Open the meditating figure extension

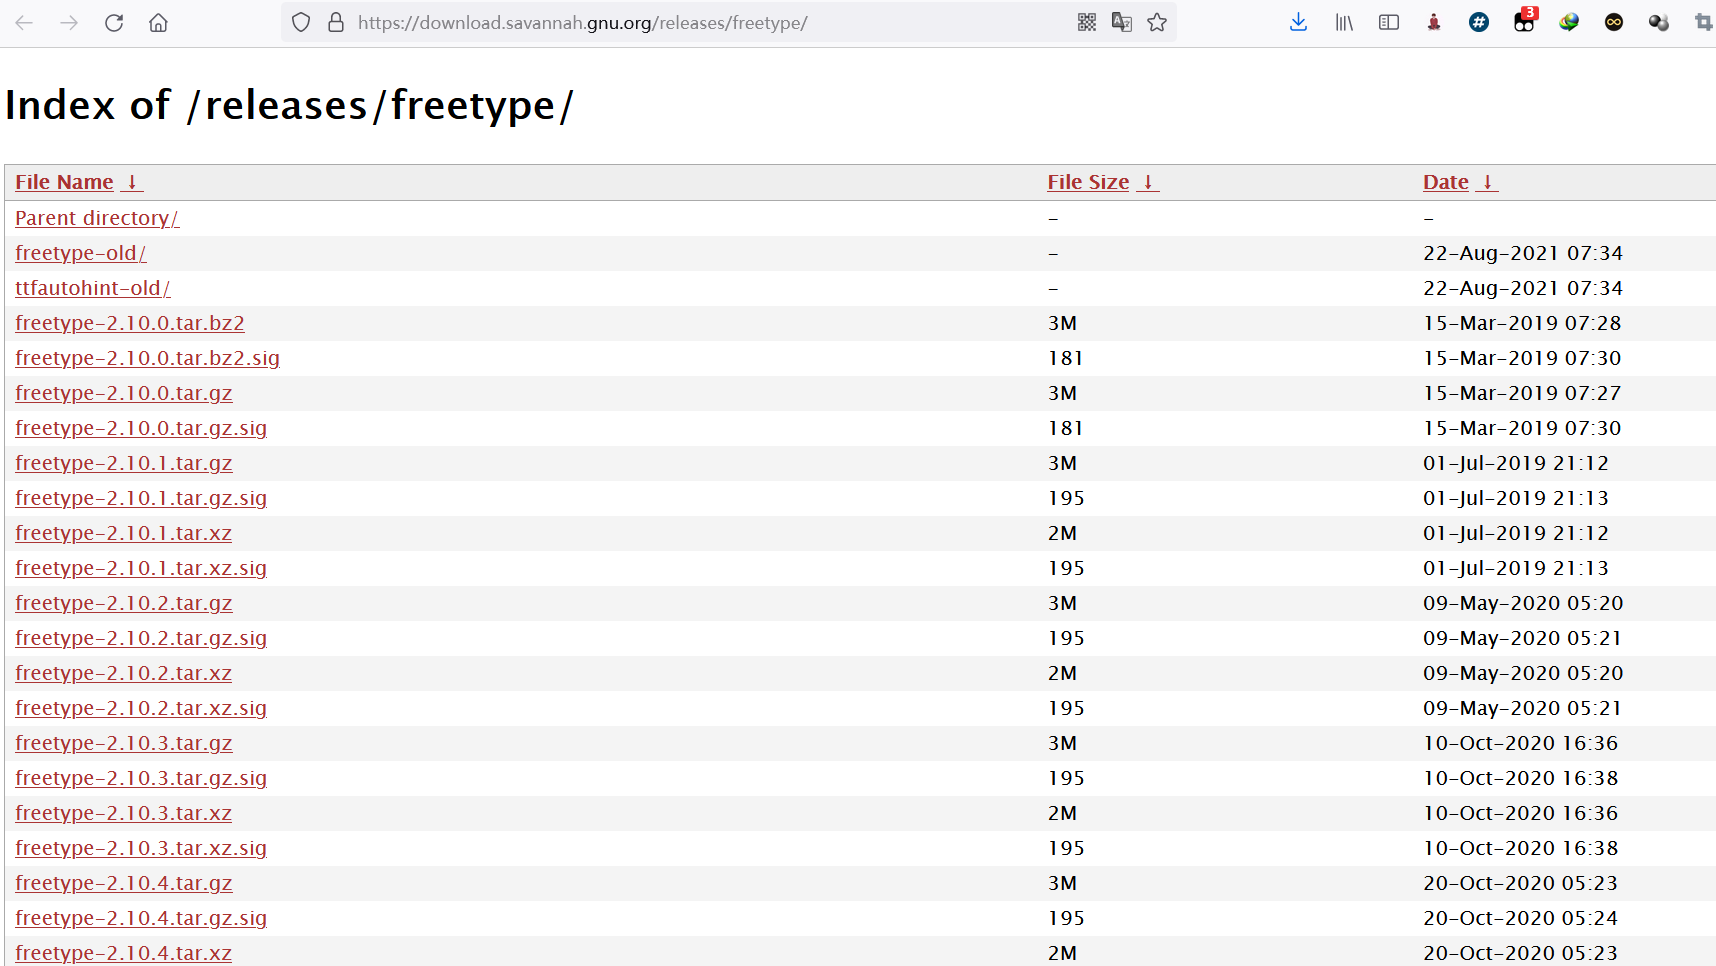click(1434, 22)
